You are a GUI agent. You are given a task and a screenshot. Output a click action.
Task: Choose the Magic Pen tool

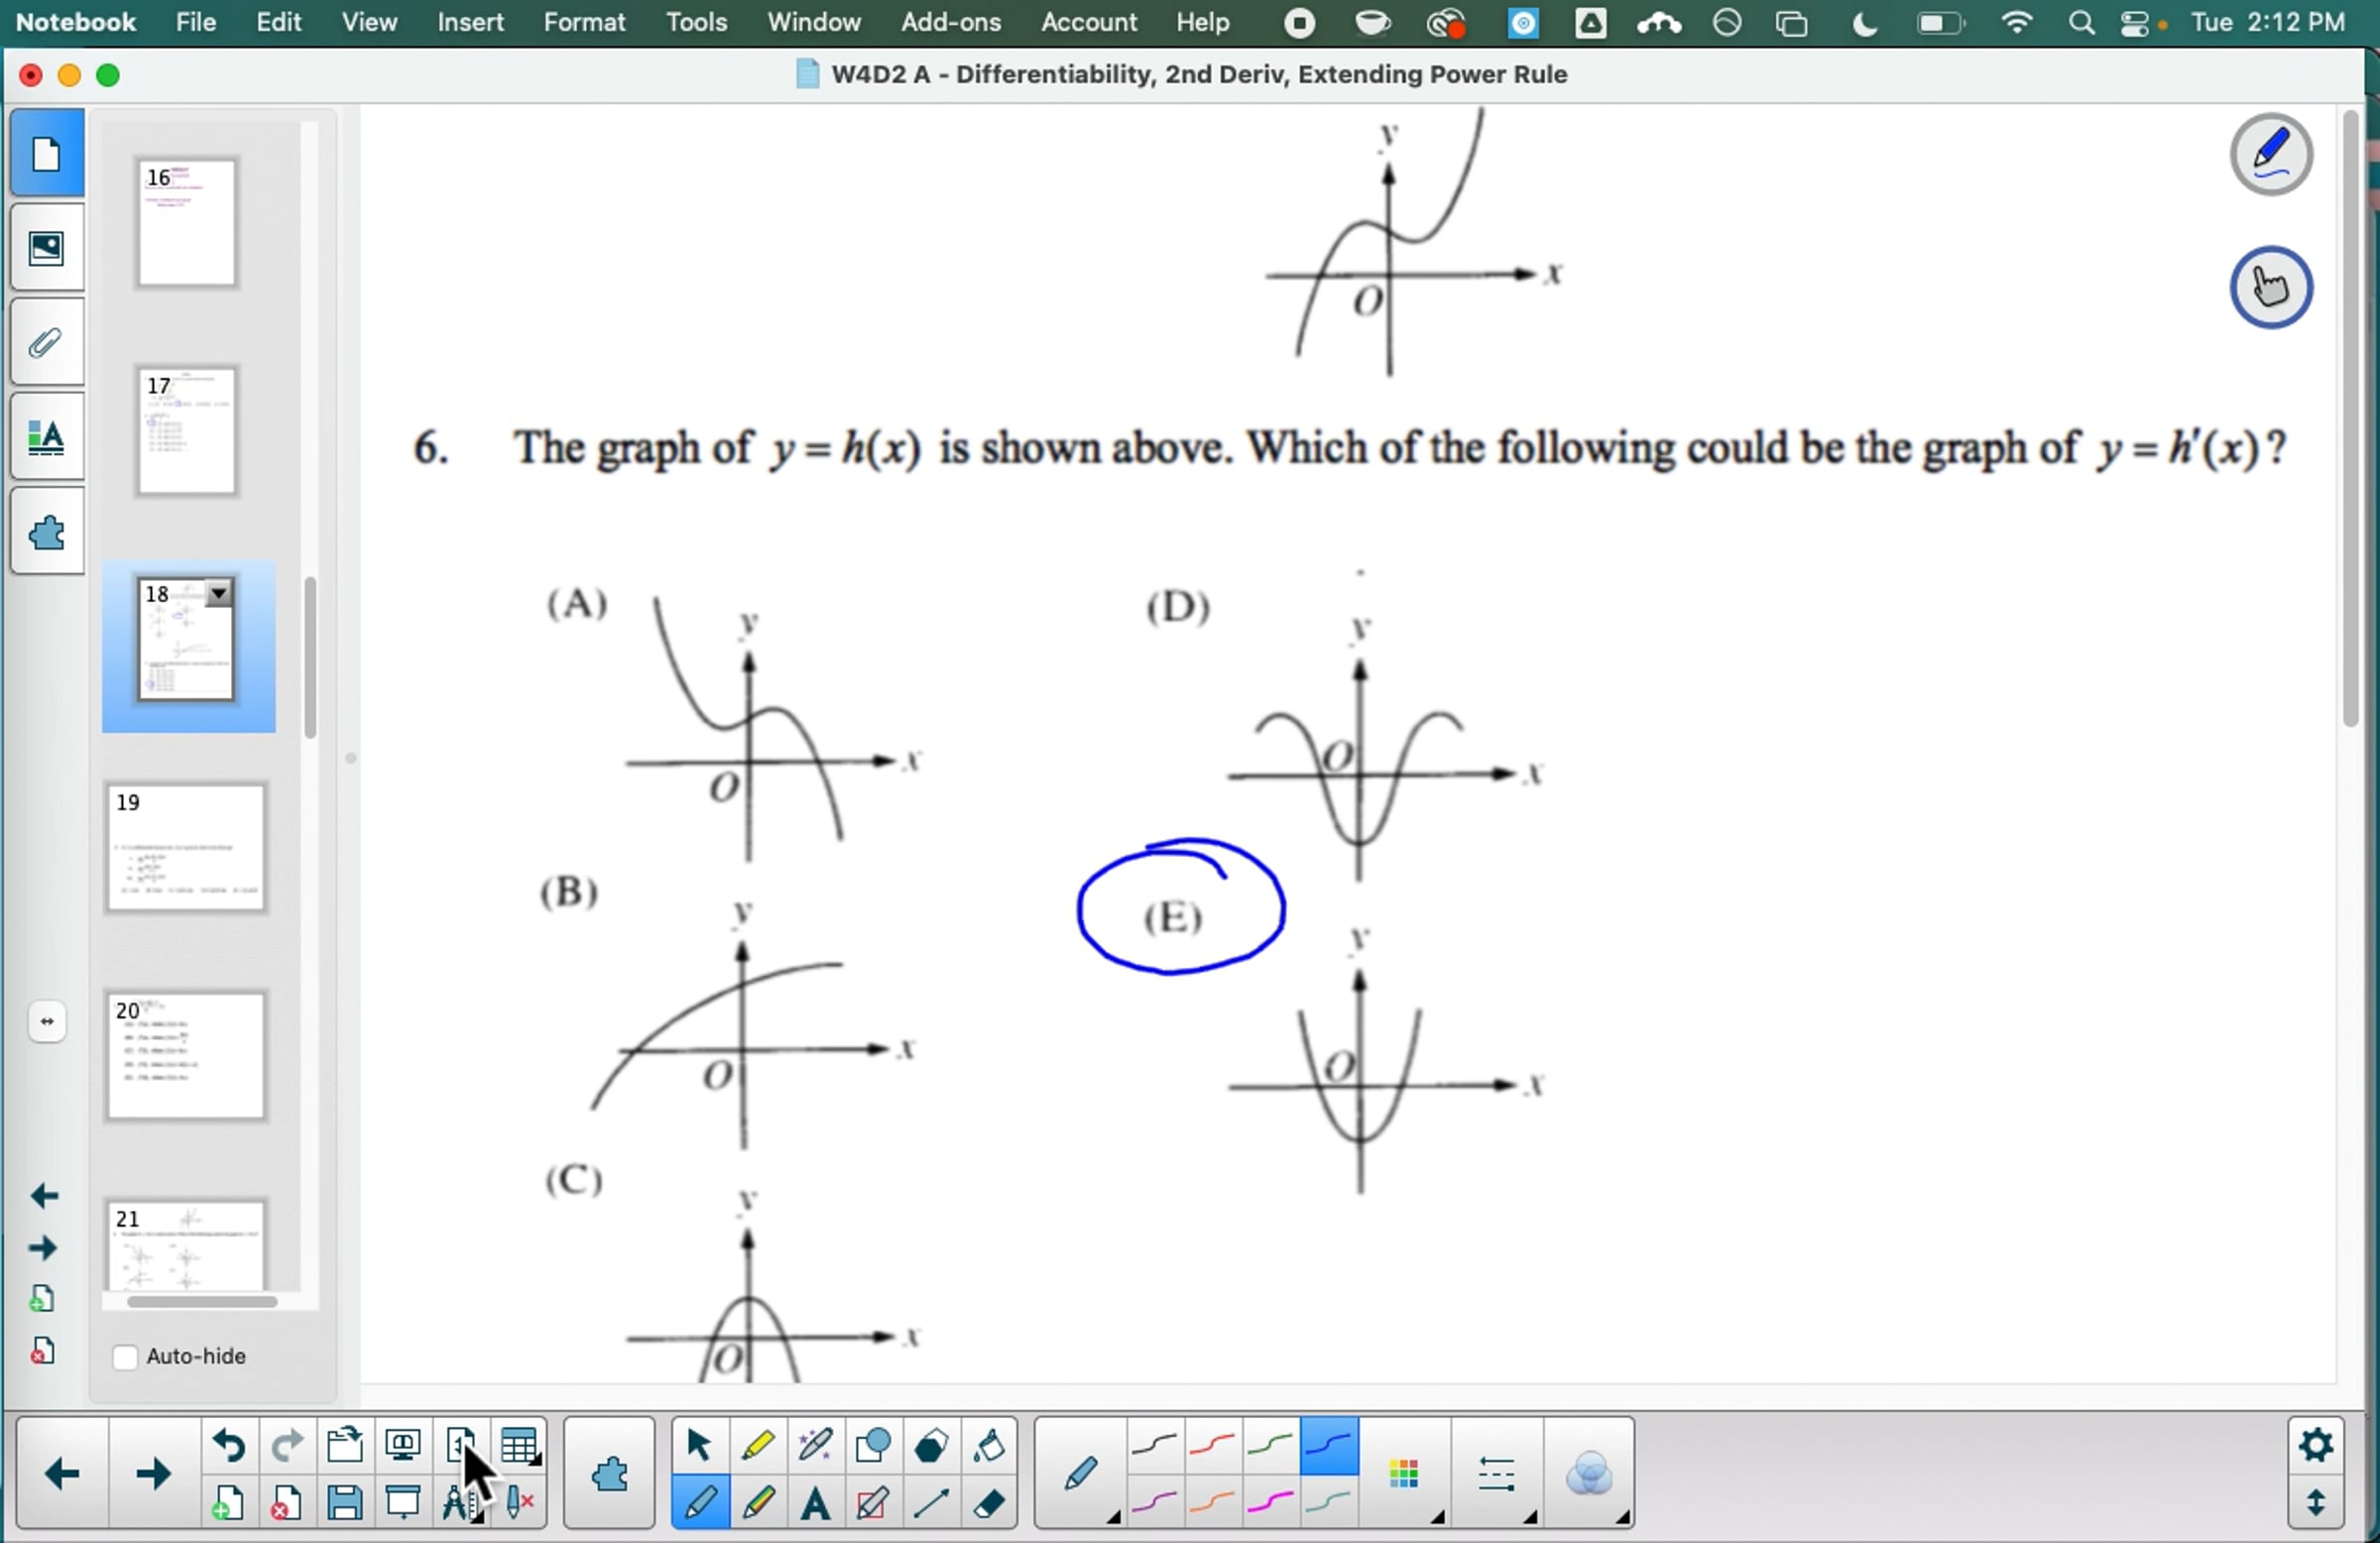pos(815,1445)
